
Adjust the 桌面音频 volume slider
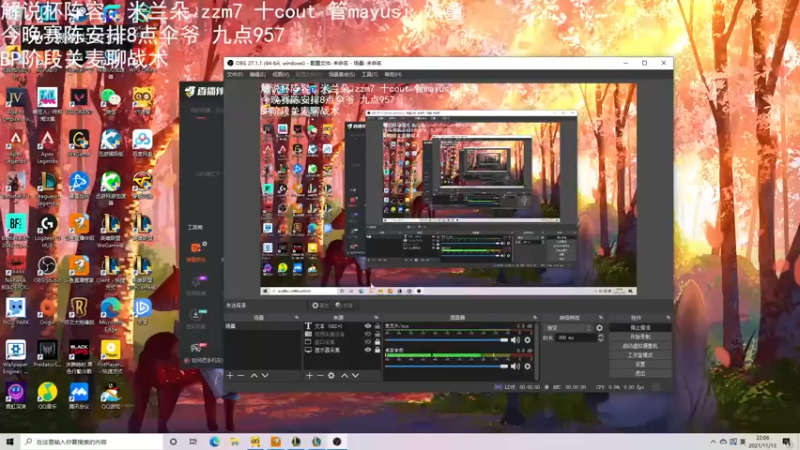click(x=447, y=366)
